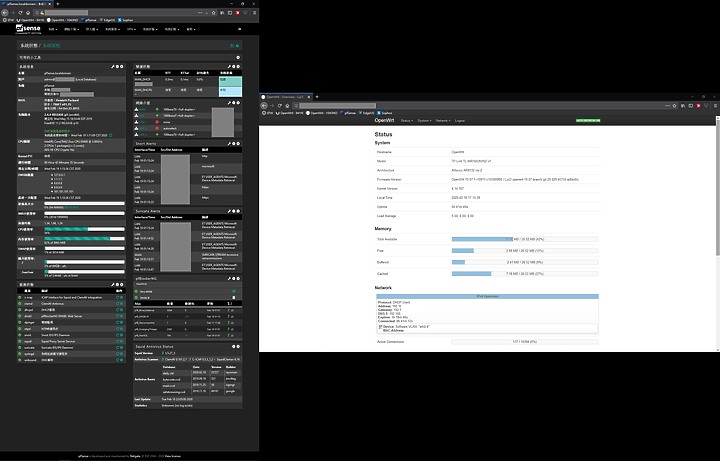Open a new tab in the pfSense browser
720x461 pixels.
[x=58, y=4]
